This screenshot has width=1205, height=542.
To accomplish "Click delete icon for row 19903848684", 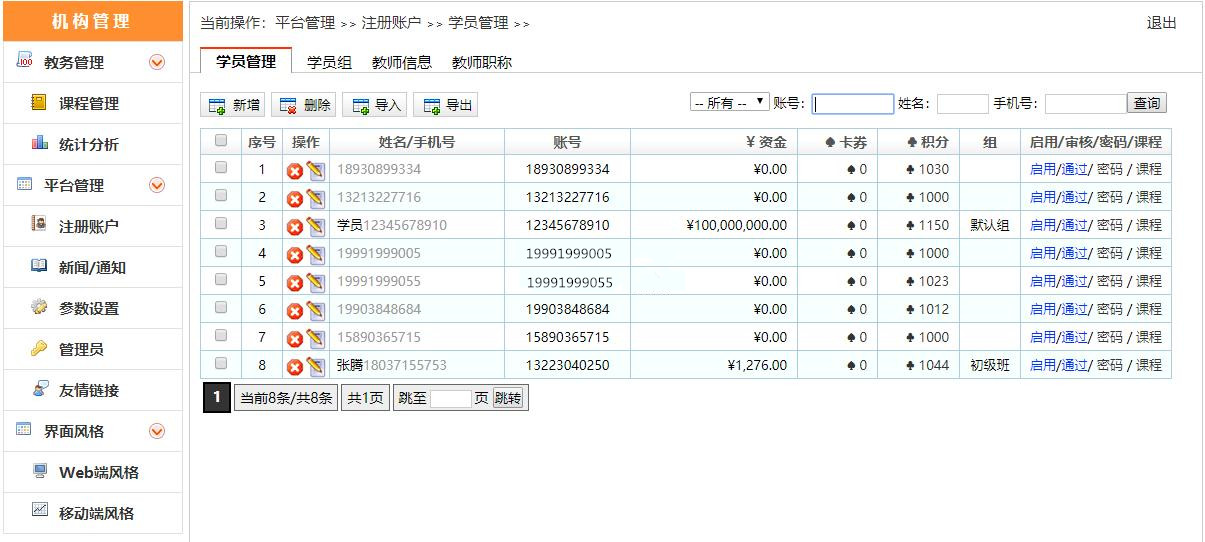I will pos(295,310).
